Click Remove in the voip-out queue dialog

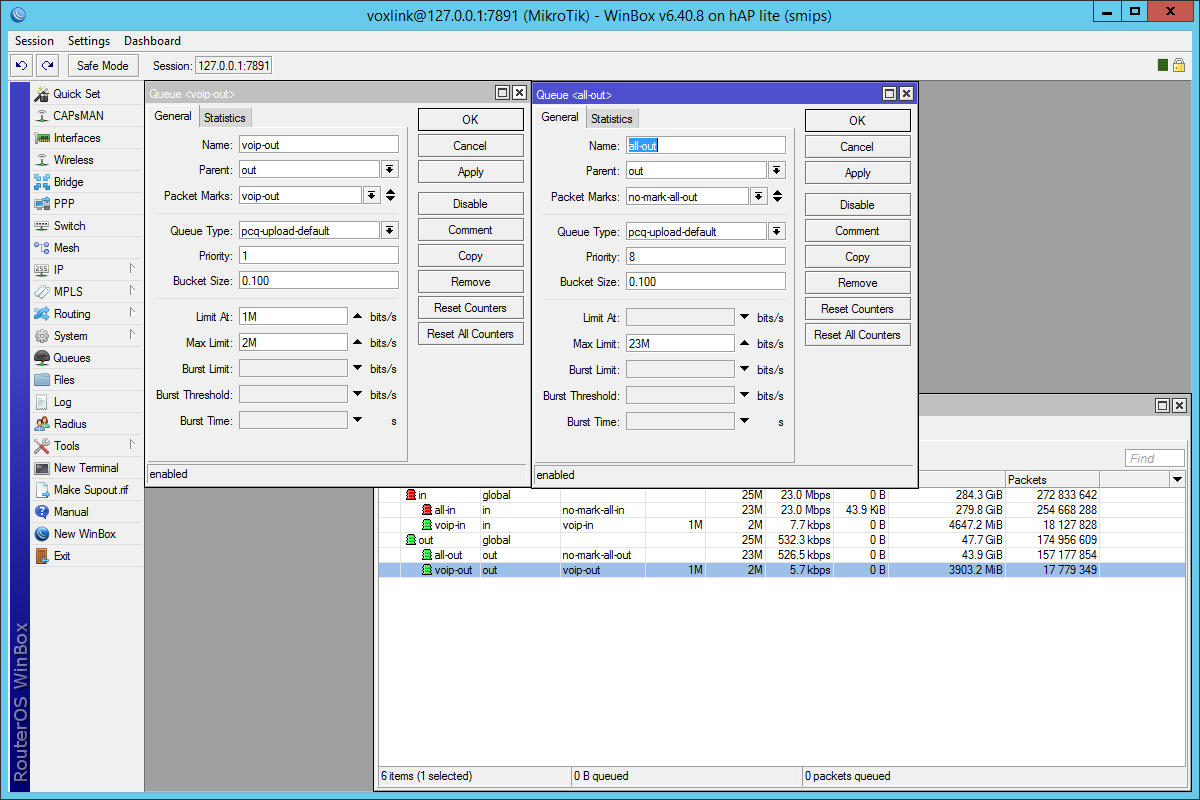(x=471, y=282)
